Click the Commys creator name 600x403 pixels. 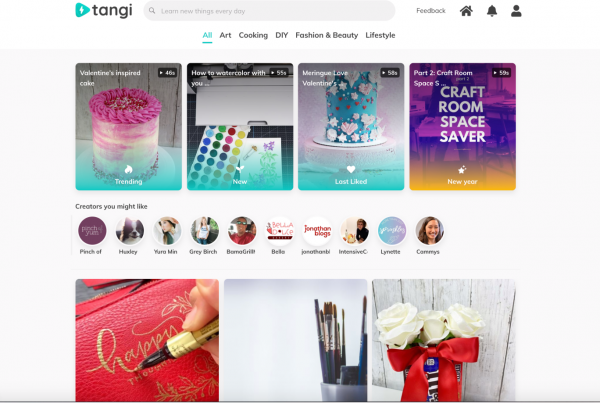(x=428, y=252)
